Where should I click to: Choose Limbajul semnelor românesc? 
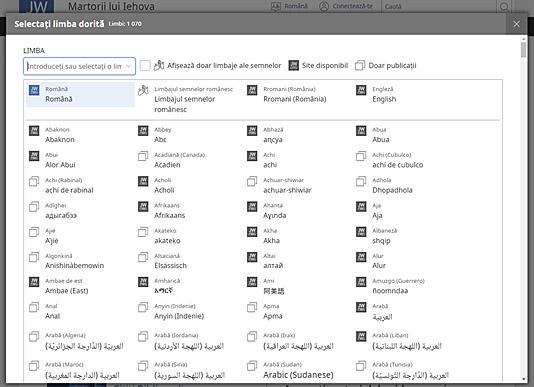point(189,99)
